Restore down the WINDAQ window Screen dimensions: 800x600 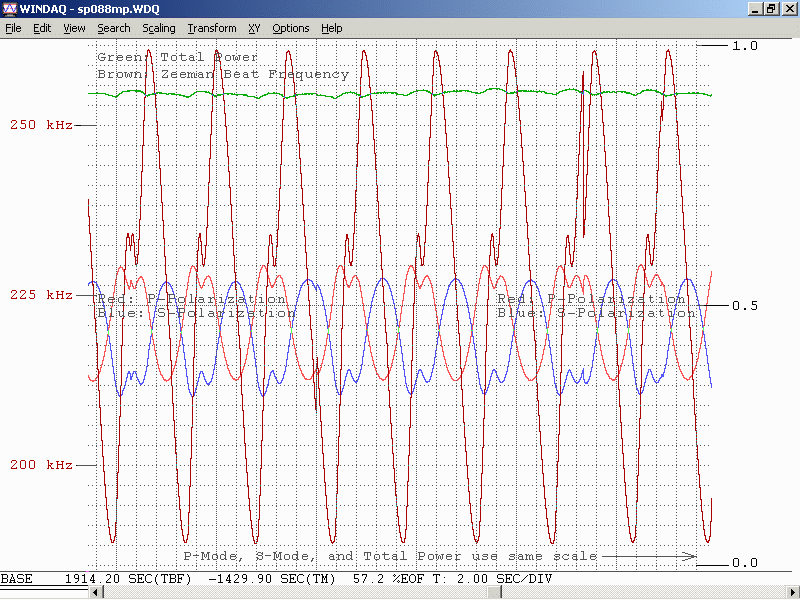771,9
